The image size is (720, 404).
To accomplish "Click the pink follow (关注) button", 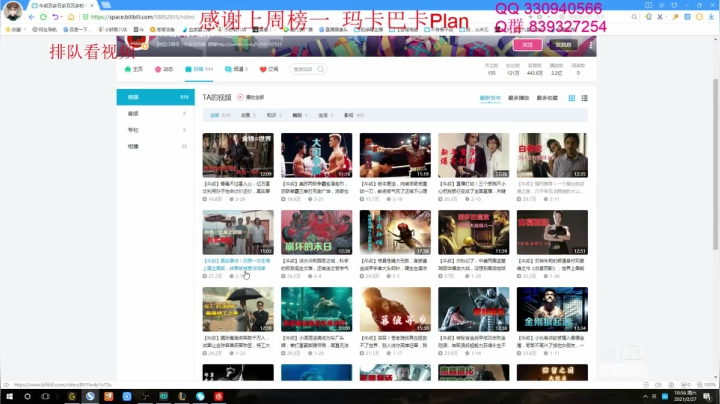I will tap(528, 45).
